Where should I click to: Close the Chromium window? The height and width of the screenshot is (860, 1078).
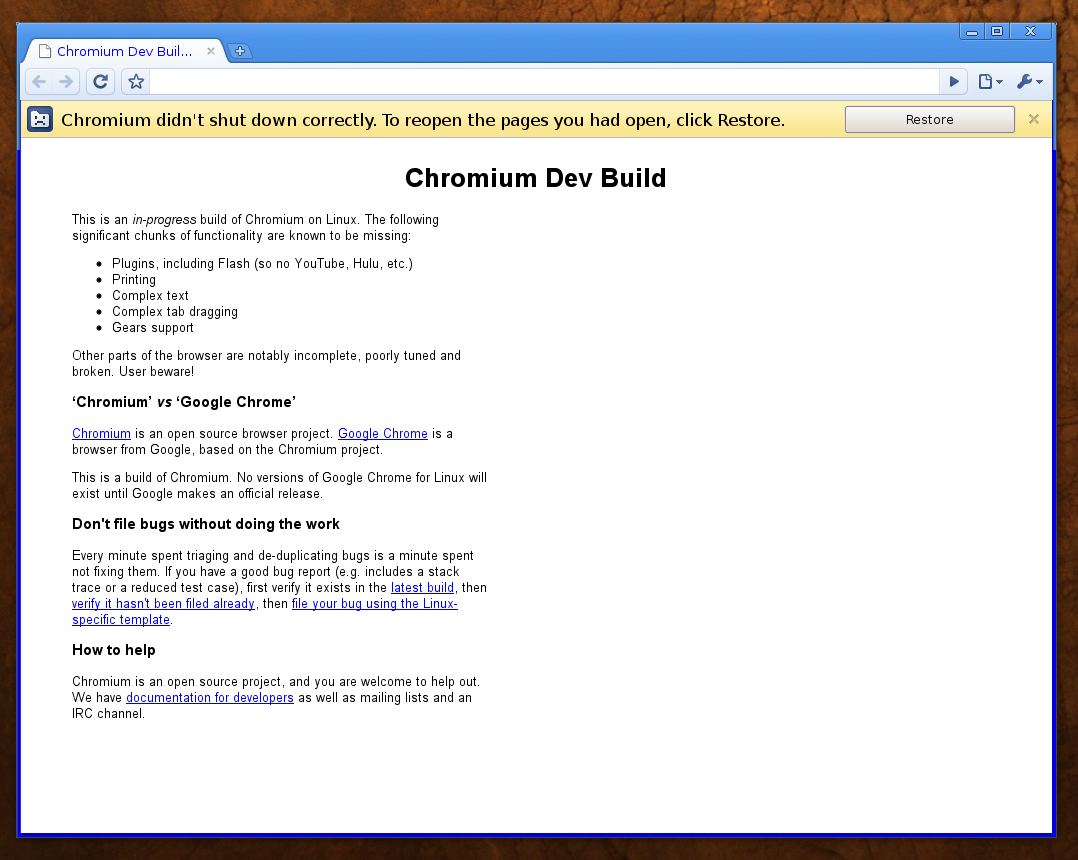coord(1030,31)
